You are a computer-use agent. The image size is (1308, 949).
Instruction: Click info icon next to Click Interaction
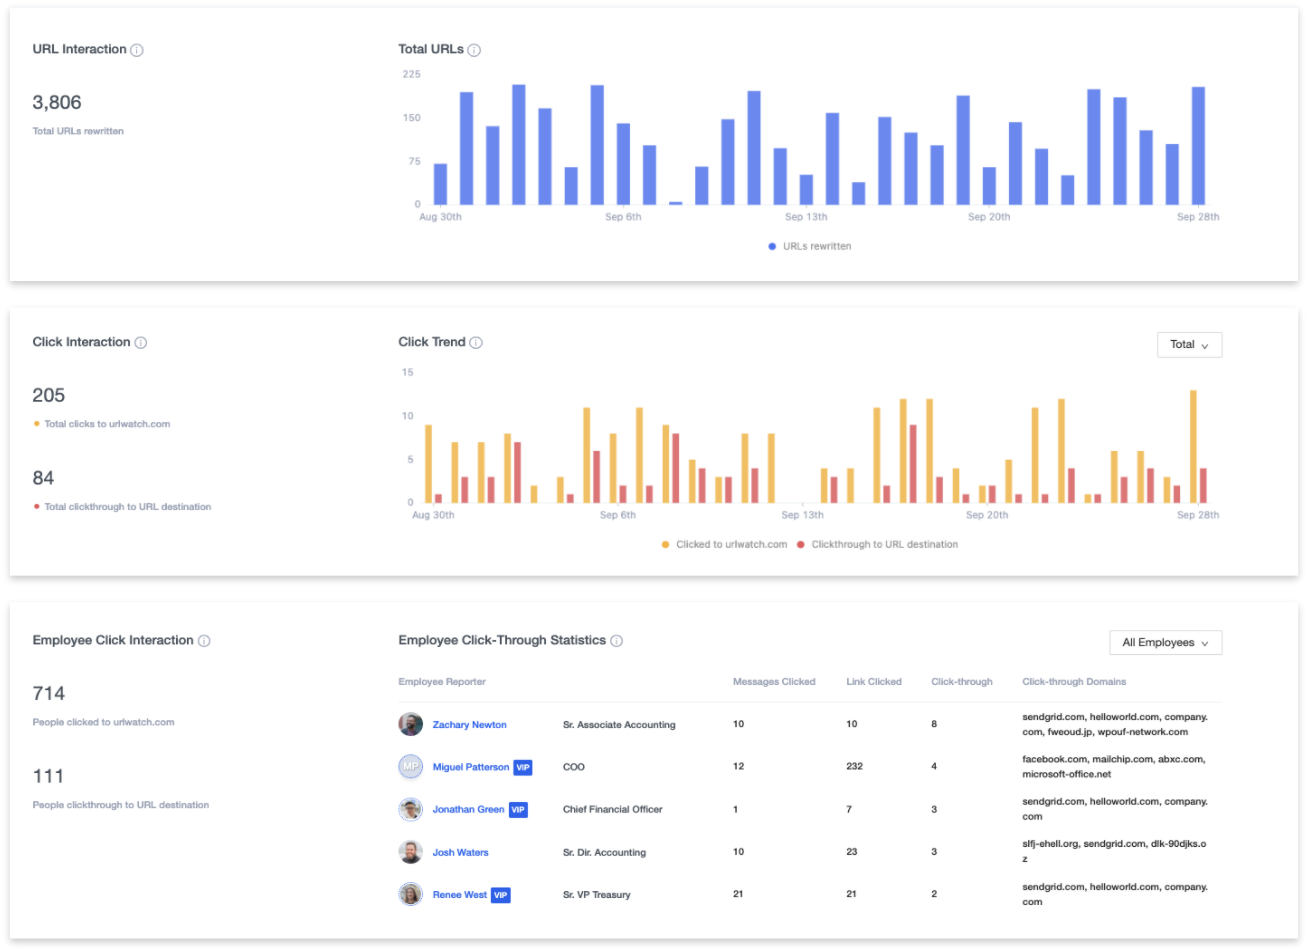[x=141, y=343]
